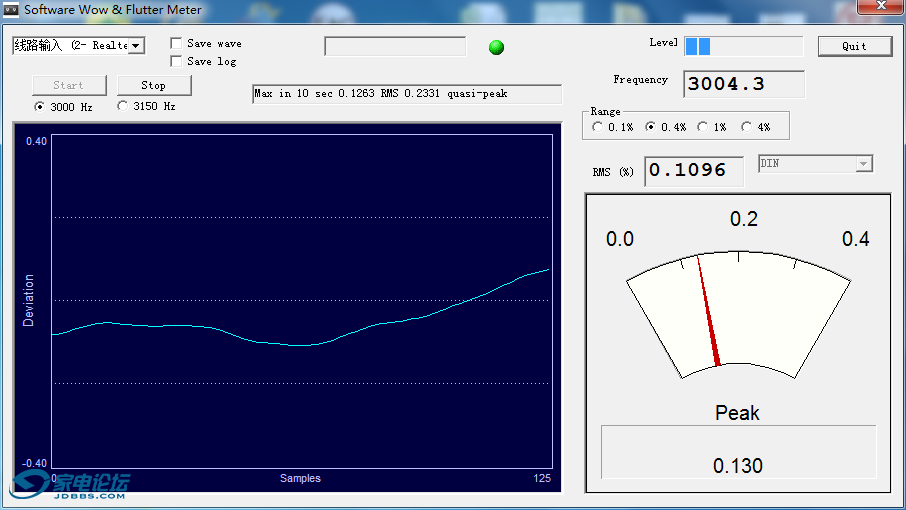
Task: Select the 3150 Hz radio button
Action: 122,106
